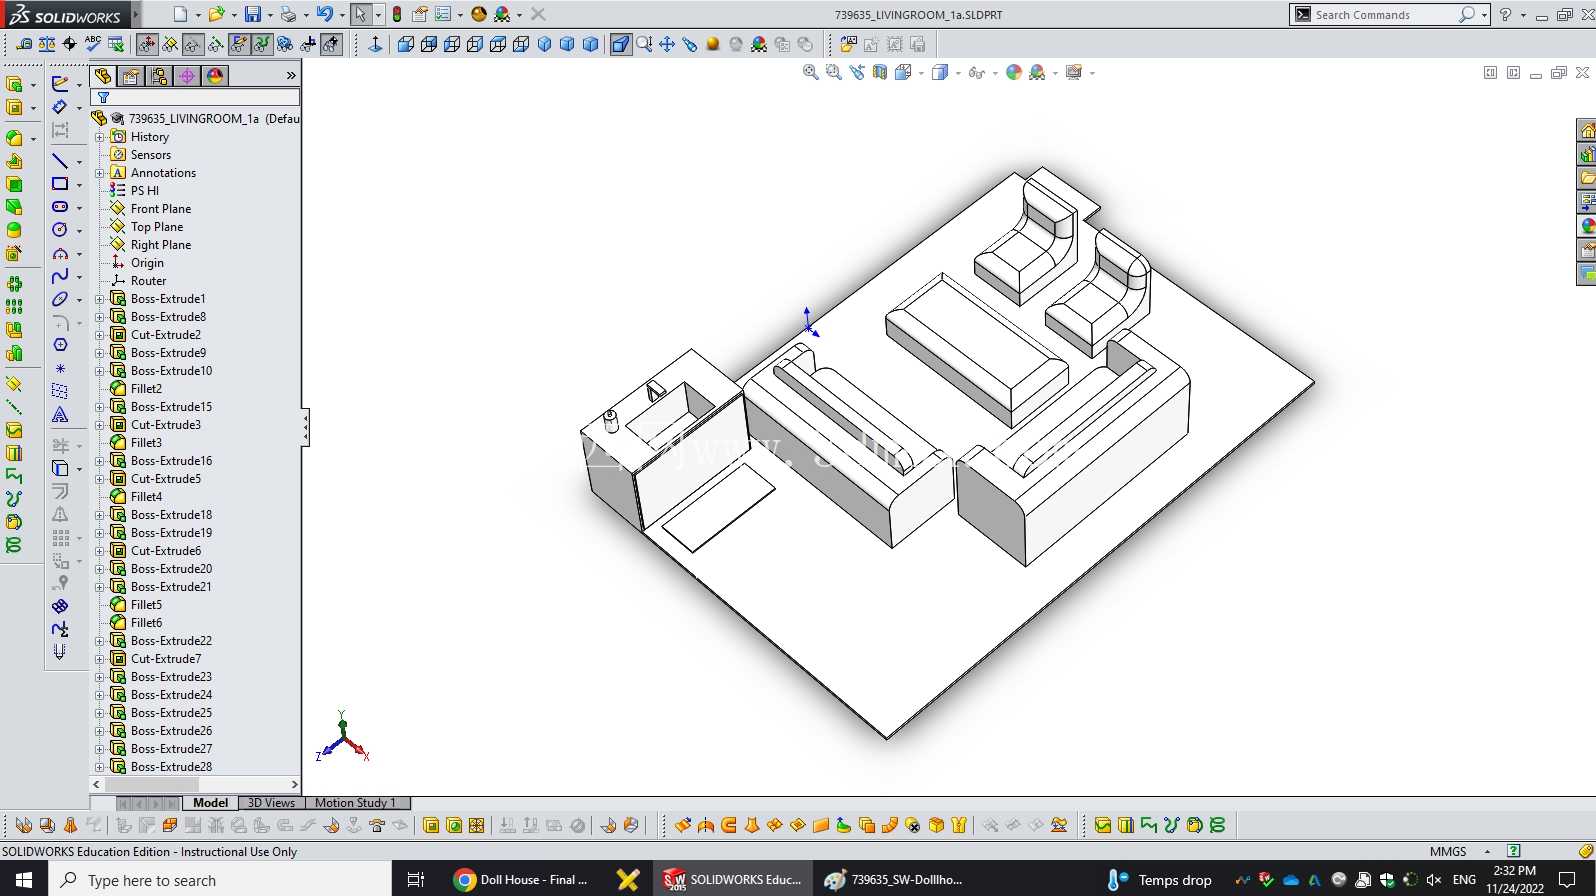Click the New document icon
Image resolution: width=1596 pixels, height=896 pixels.
point(180,14)
